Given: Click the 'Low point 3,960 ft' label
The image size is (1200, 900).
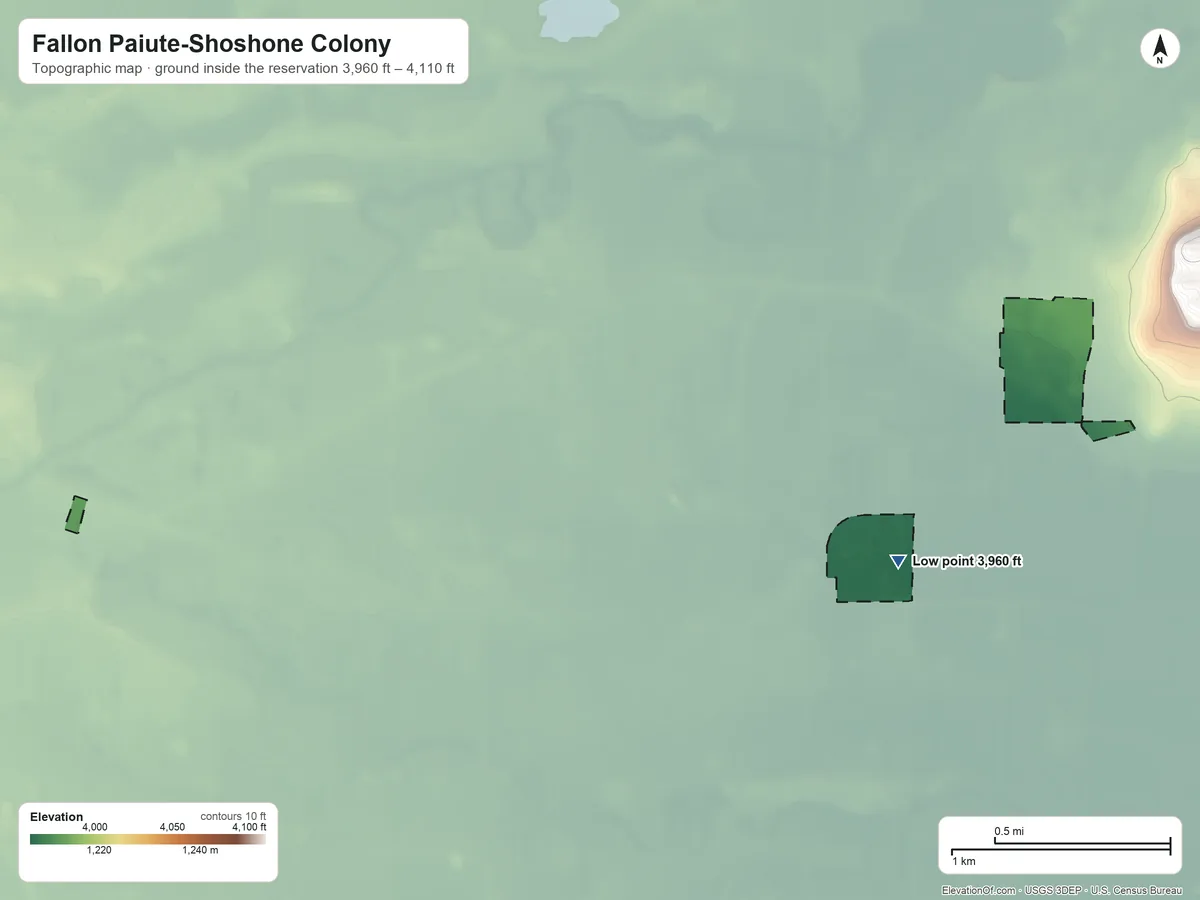Looking at the screenshot, I should click(967, 561).
